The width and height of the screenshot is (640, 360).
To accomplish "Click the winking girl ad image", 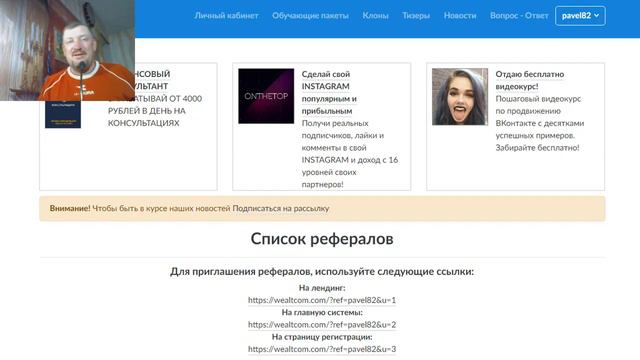I will tap(460, 97).
